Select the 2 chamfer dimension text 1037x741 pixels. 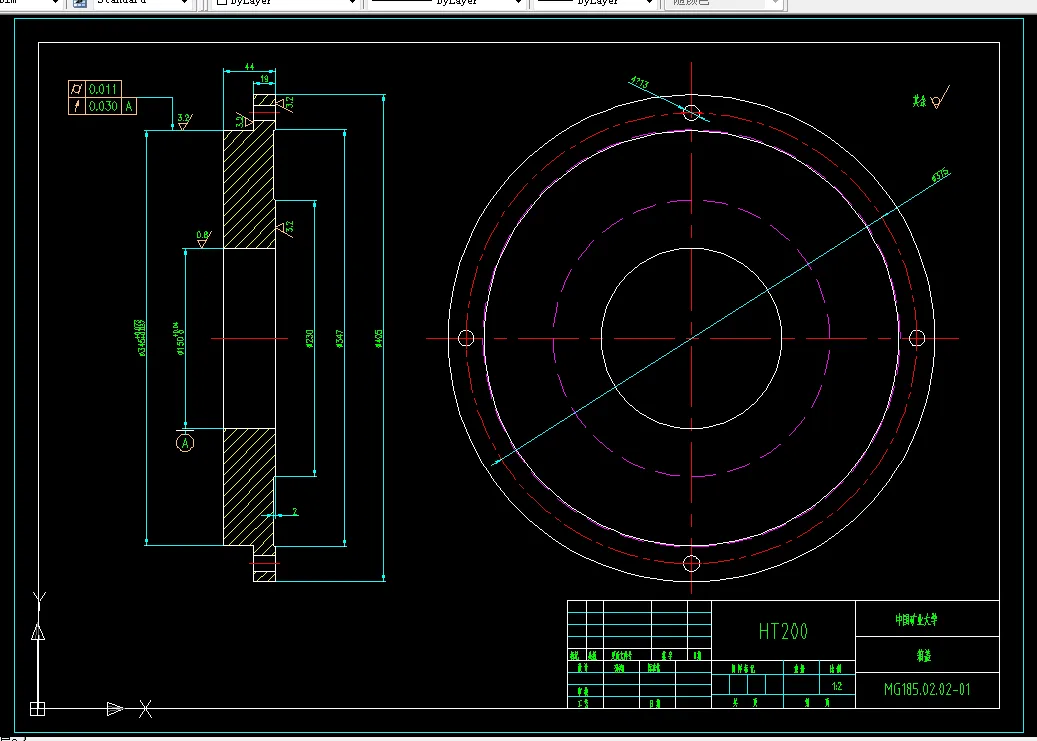pos(295,511)
